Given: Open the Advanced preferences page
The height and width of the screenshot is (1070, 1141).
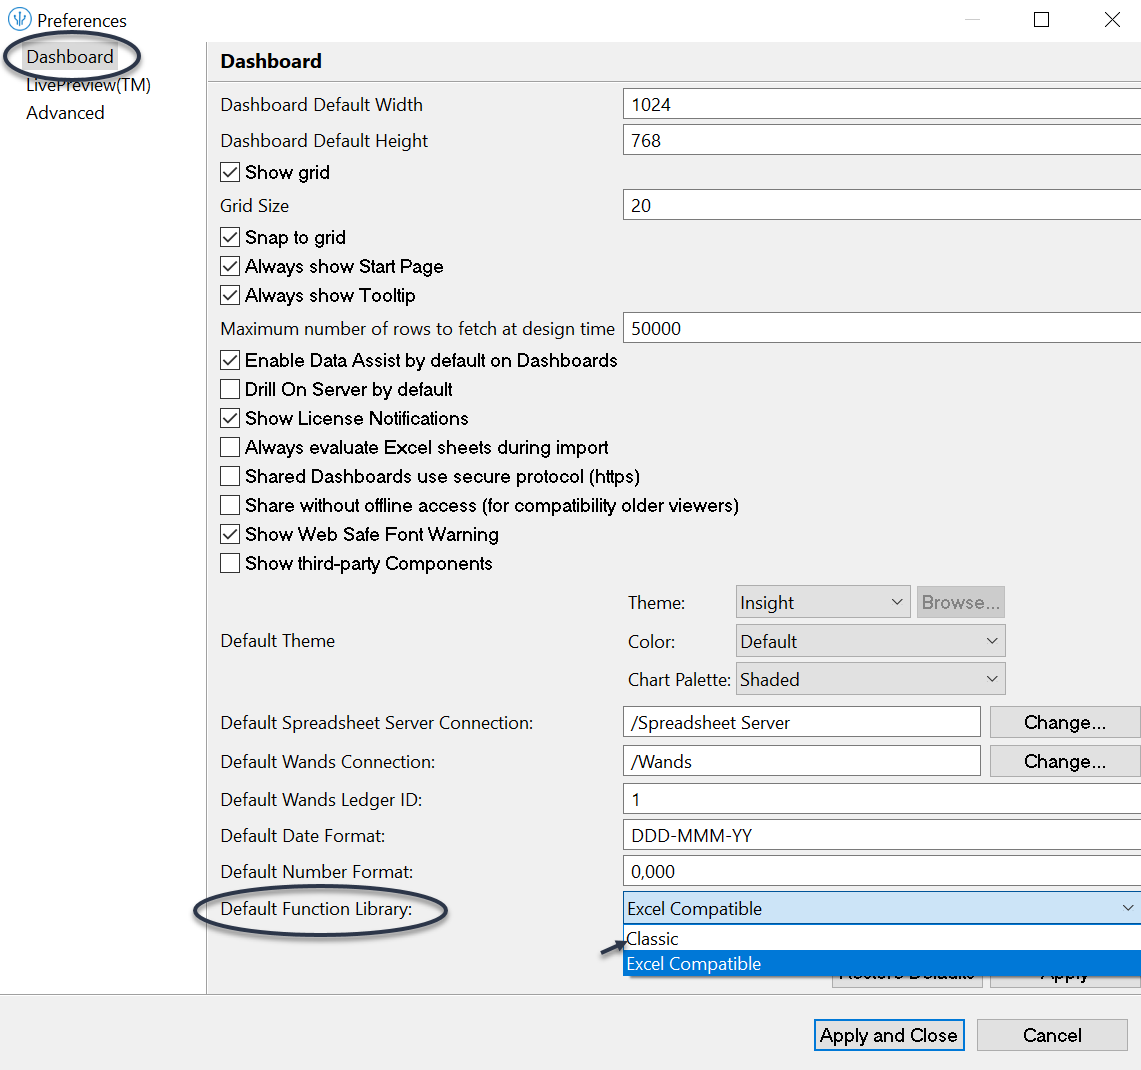Looking at the screenshot, I should pyautogui.click(x=65, y=113).
